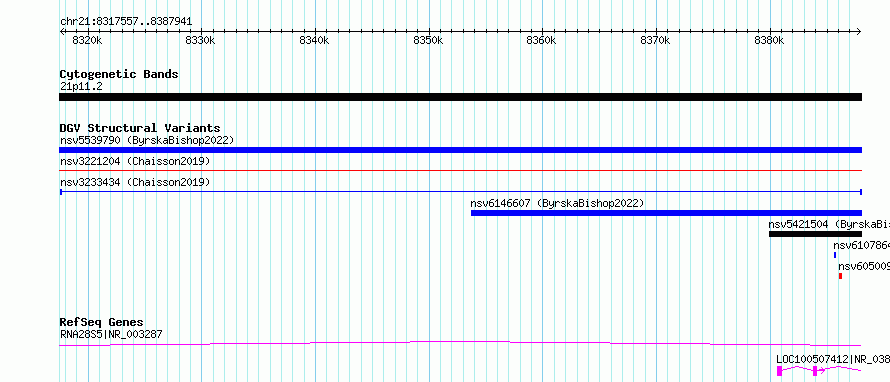This screenshot has height=382, width=890.
Task: Select the DGV Structural Variants track title
Action: [x=140, y=128]
